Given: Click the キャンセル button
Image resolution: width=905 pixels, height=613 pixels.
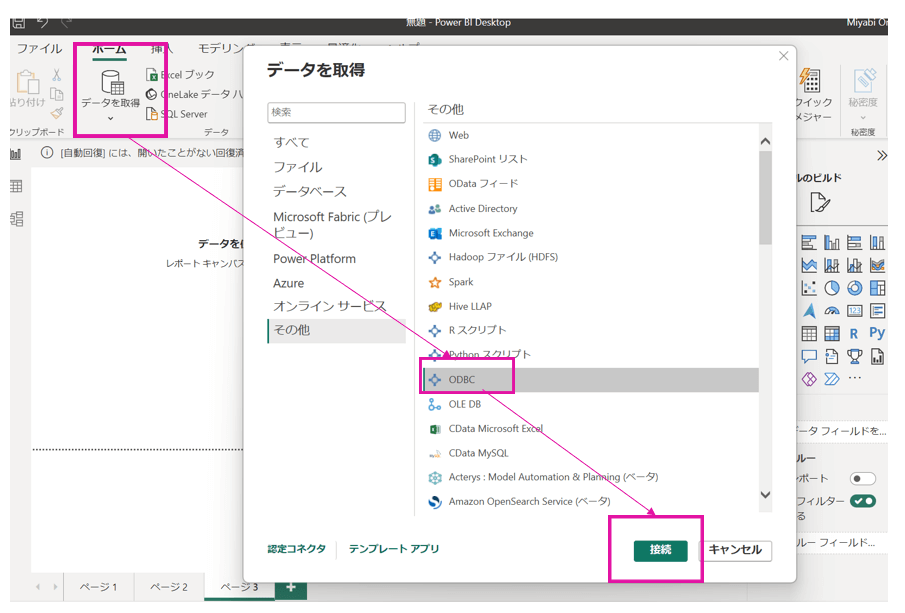Looking at the screenshot, I should [735, 550].
